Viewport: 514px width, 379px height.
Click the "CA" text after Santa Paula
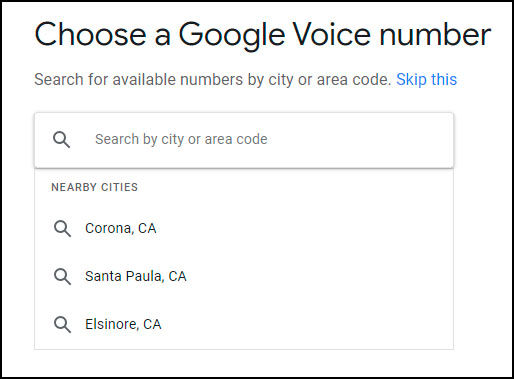coord(177,276)
